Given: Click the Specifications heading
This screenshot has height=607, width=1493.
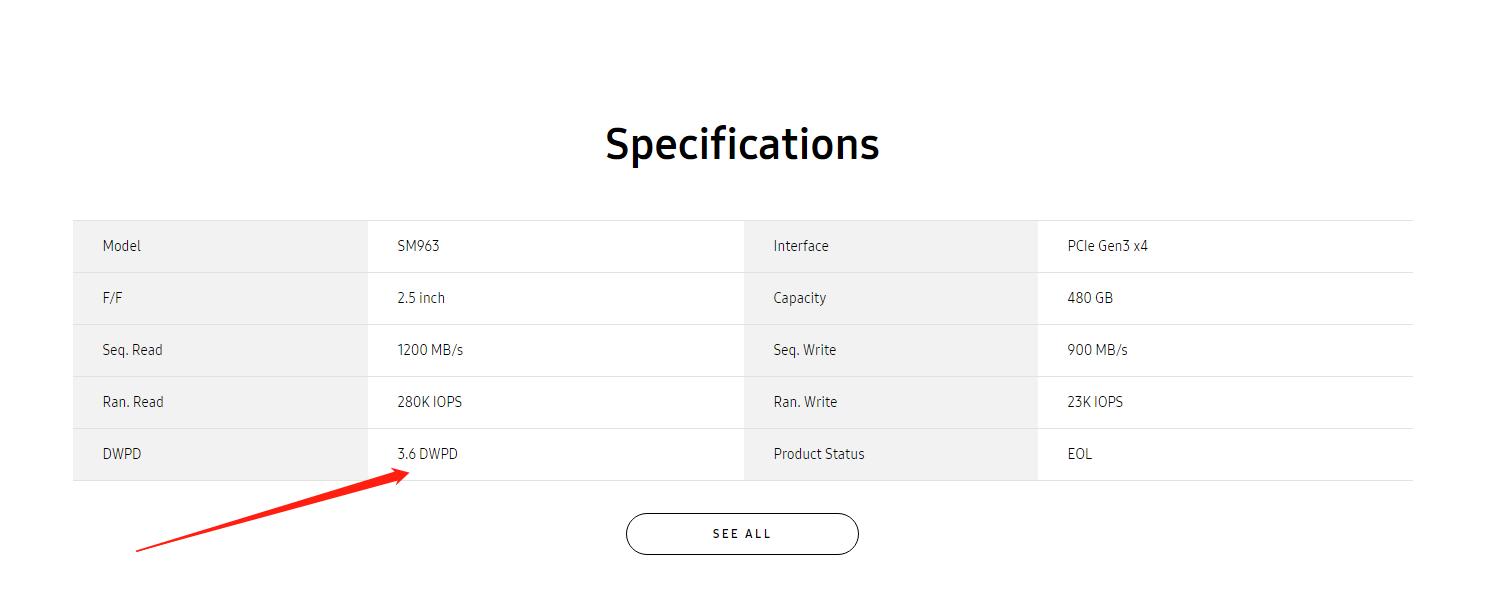Looking at the screenshot, I should tap(742, 144).
